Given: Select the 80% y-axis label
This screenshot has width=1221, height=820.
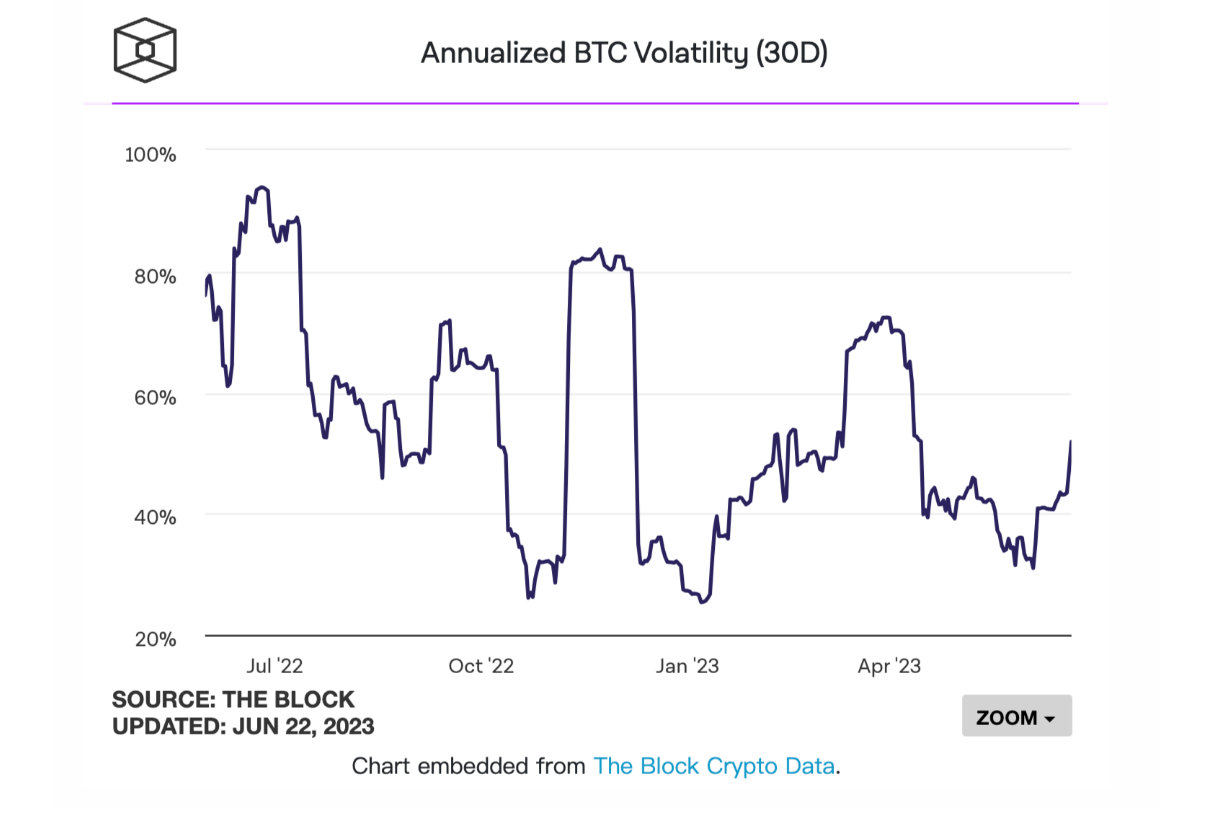Looking at the screenshot, I should pos(156,277).
